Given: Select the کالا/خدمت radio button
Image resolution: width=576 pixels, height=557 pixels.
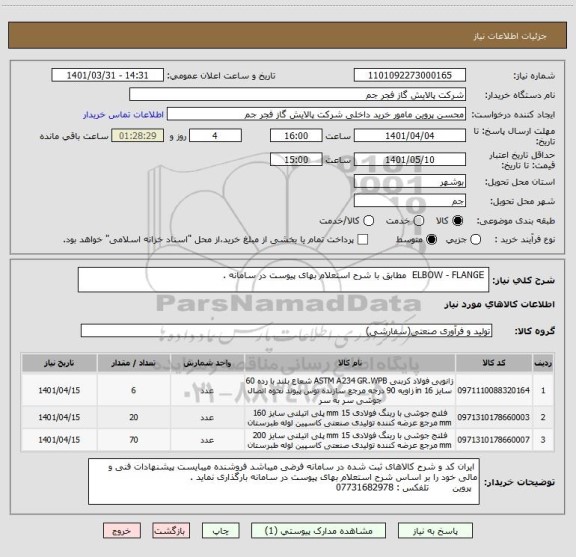Looking at the screenshot, I should [368, 221].
